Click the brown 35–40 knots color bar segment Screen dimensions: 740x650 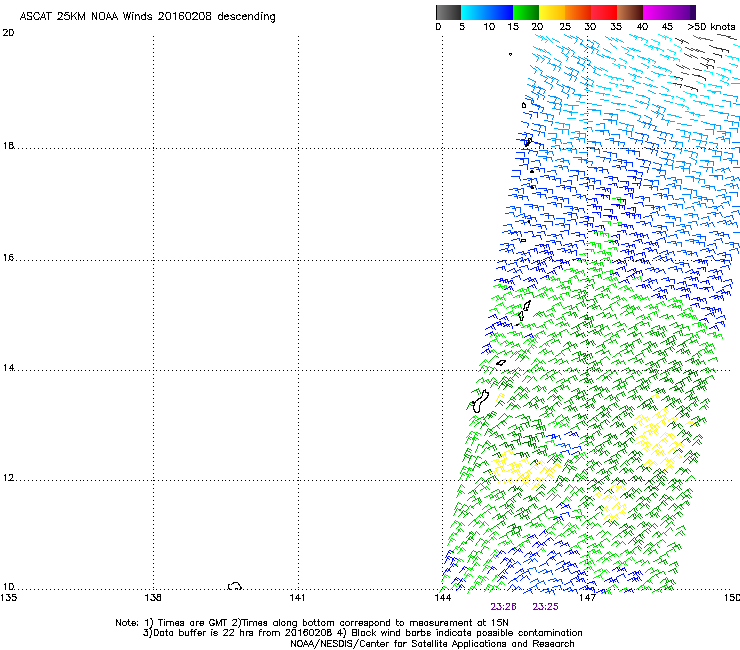[630, 12]
